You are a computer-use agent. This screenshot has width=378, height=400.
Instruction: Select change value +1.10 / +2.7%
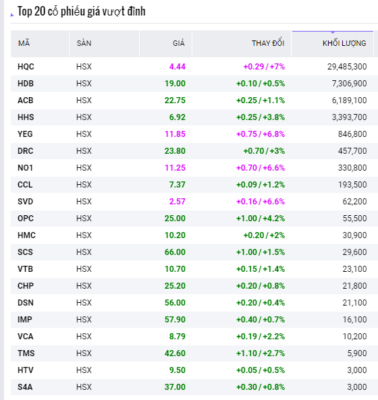[261, 353]
